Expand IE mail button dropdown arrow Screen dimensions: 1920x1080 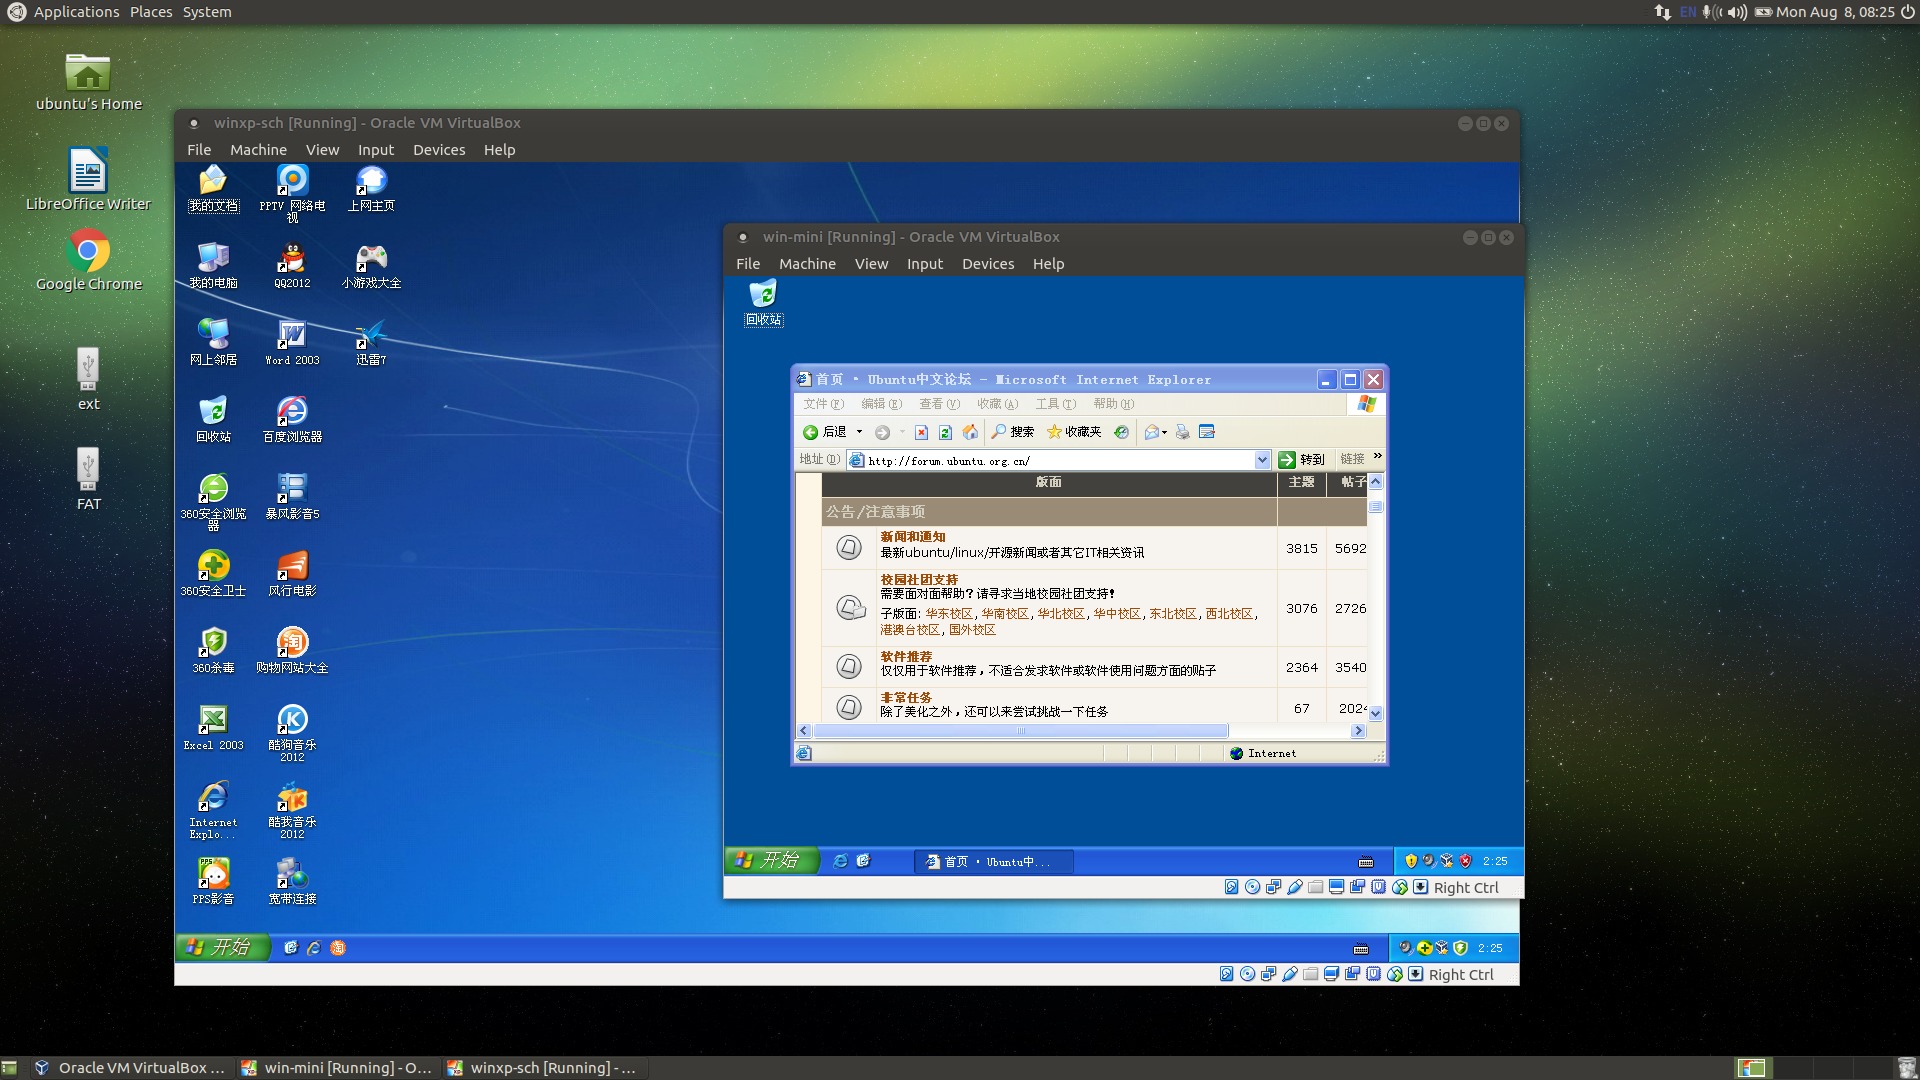[1164, 433]
